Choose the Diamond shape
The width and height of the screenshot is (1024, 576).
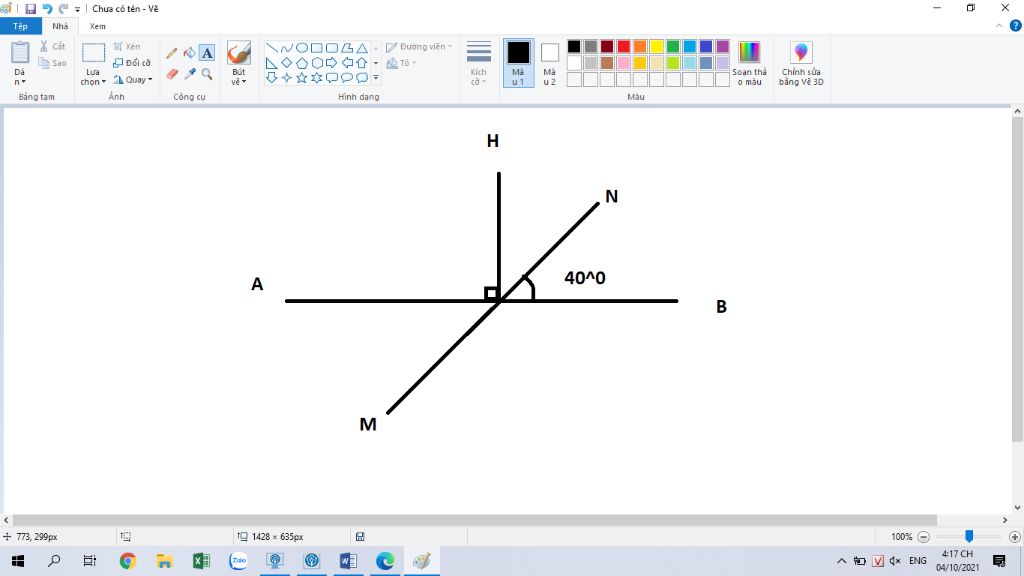pyautogui.click(x=287, y=63)
